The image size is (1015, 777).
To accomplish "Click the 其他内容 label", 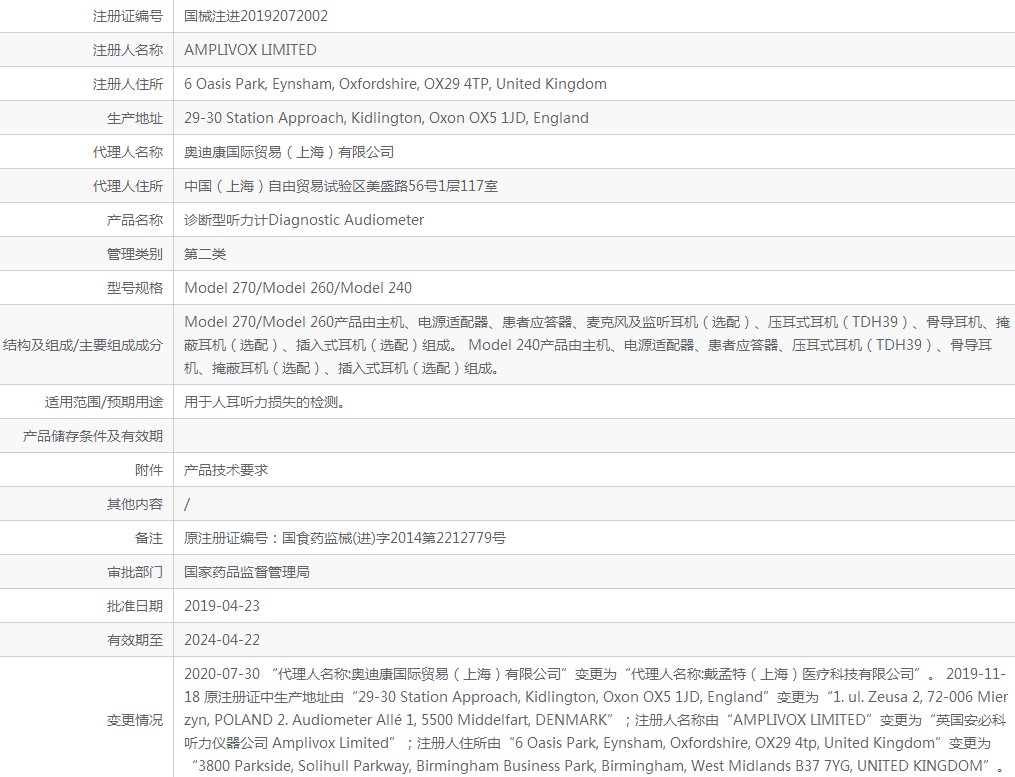I will pyautogui.click(x=135, y=504).
